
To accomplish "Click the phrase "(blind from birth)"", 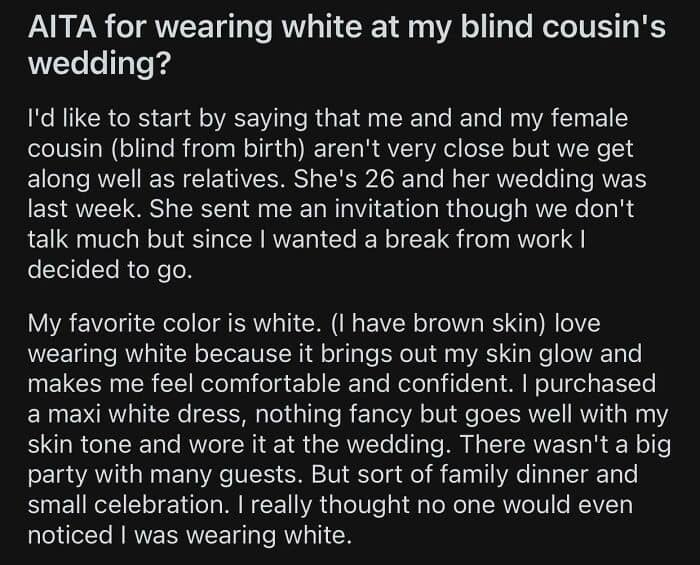I will pyautogui.click(x=207, y=149).
